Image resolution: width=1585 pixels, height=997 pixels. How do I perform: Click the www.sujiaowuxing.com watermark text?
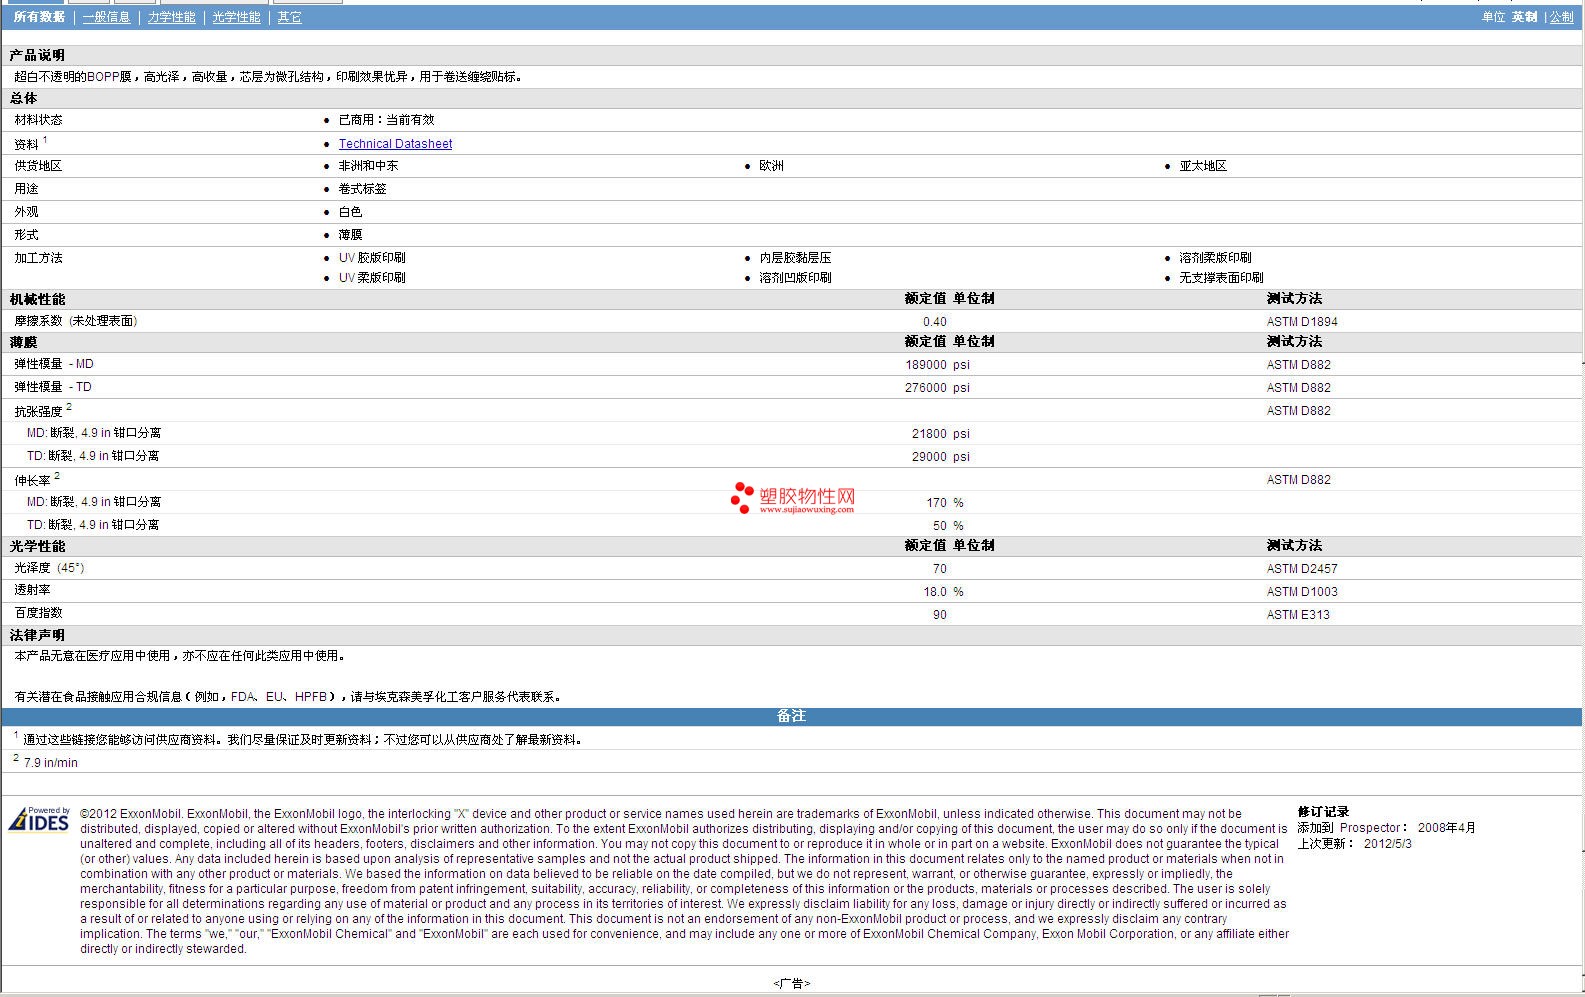click(x=806, y=509)
